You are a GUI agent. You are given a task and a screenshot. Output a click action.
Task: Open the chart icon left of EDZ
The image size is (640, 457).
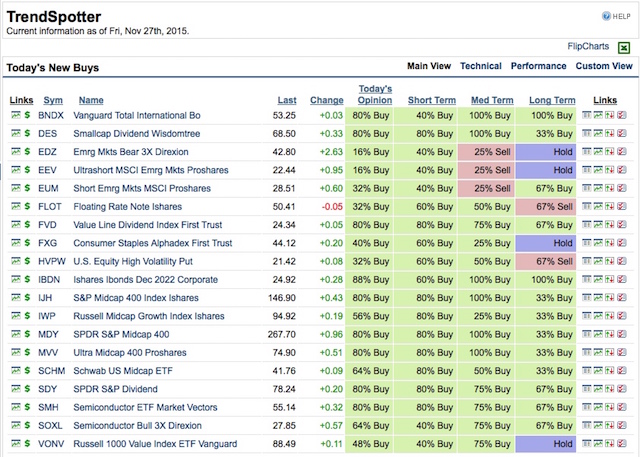click(x=16, y=151)
